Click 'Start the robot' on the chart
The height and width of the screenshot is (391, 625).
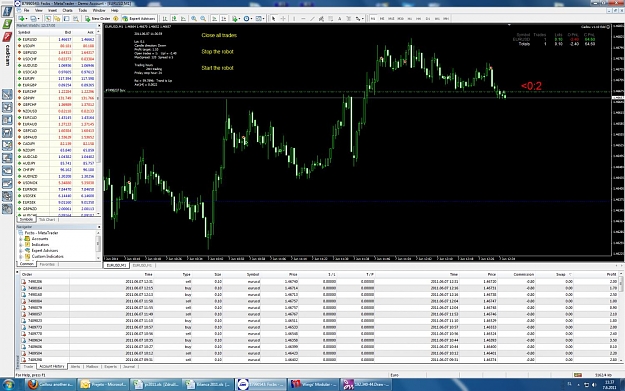click(217, 68)
